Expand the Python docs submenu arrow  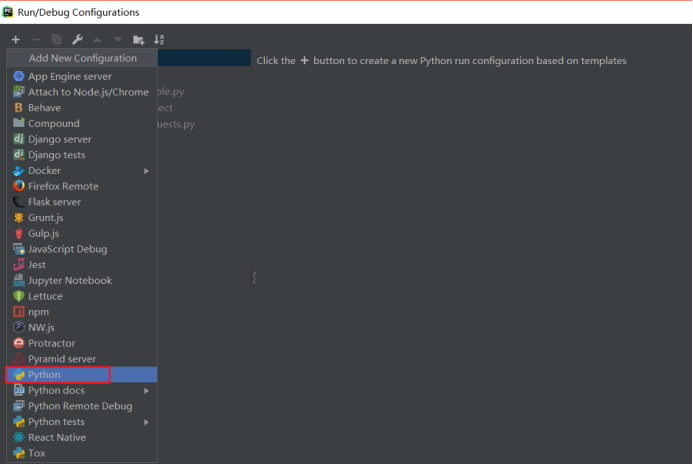pos(146,391)
